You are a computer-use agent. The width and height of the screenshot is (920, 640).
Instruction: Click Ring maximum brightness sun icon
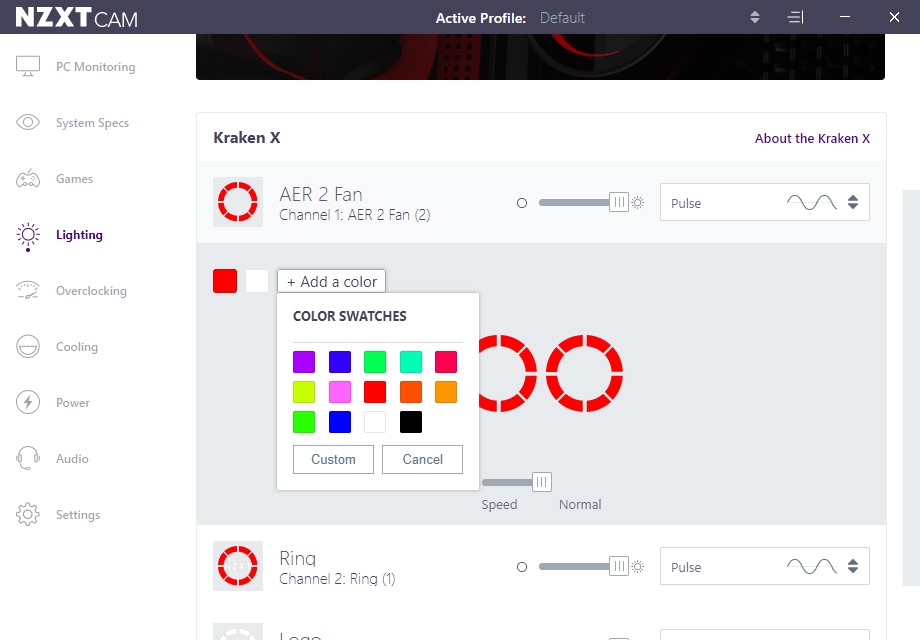(x=638, y=567)
